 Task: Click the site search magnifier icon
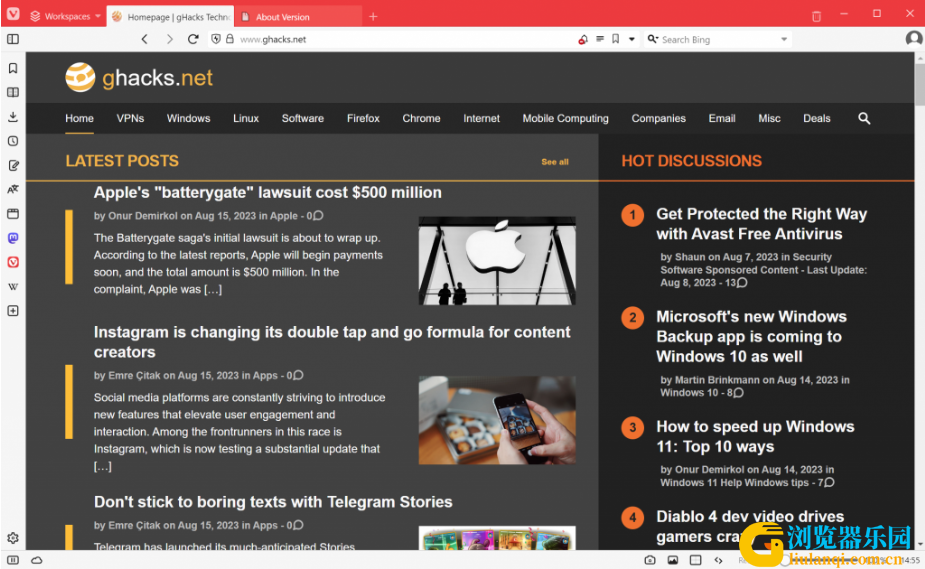[864, 119]
